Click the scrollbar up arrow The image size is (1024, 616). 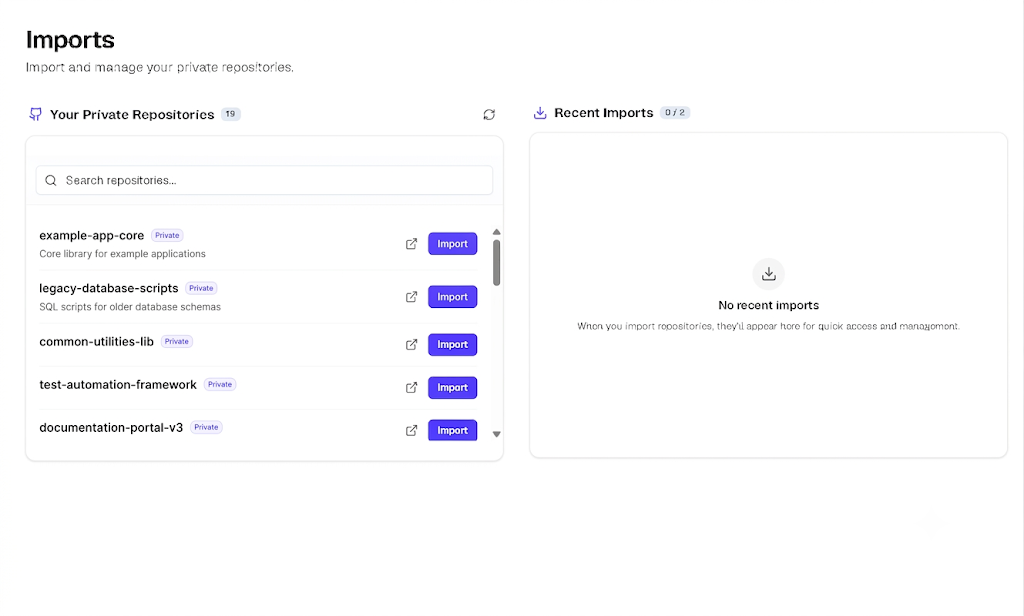coord(496,232)
